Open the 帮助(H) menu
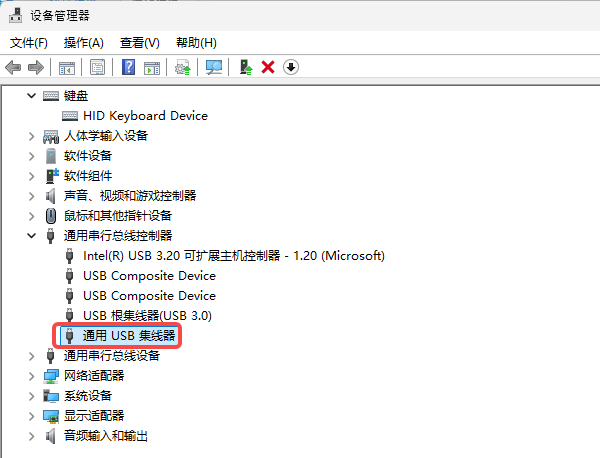 coord(196,42)
